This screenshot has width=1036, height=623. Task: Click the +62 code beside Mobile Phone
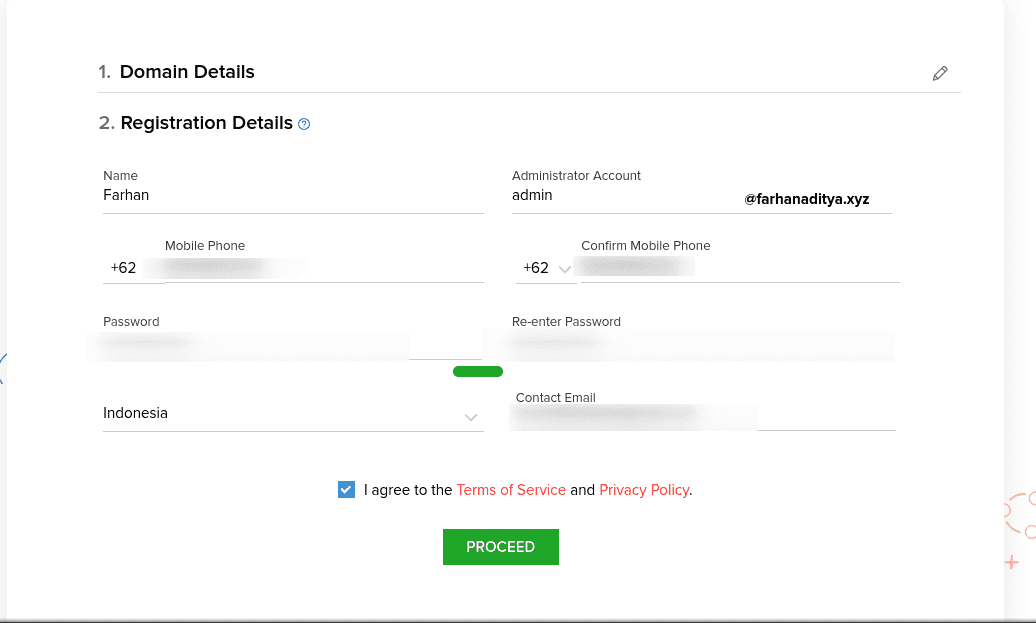pyautogui.click(x=124, y=268)
